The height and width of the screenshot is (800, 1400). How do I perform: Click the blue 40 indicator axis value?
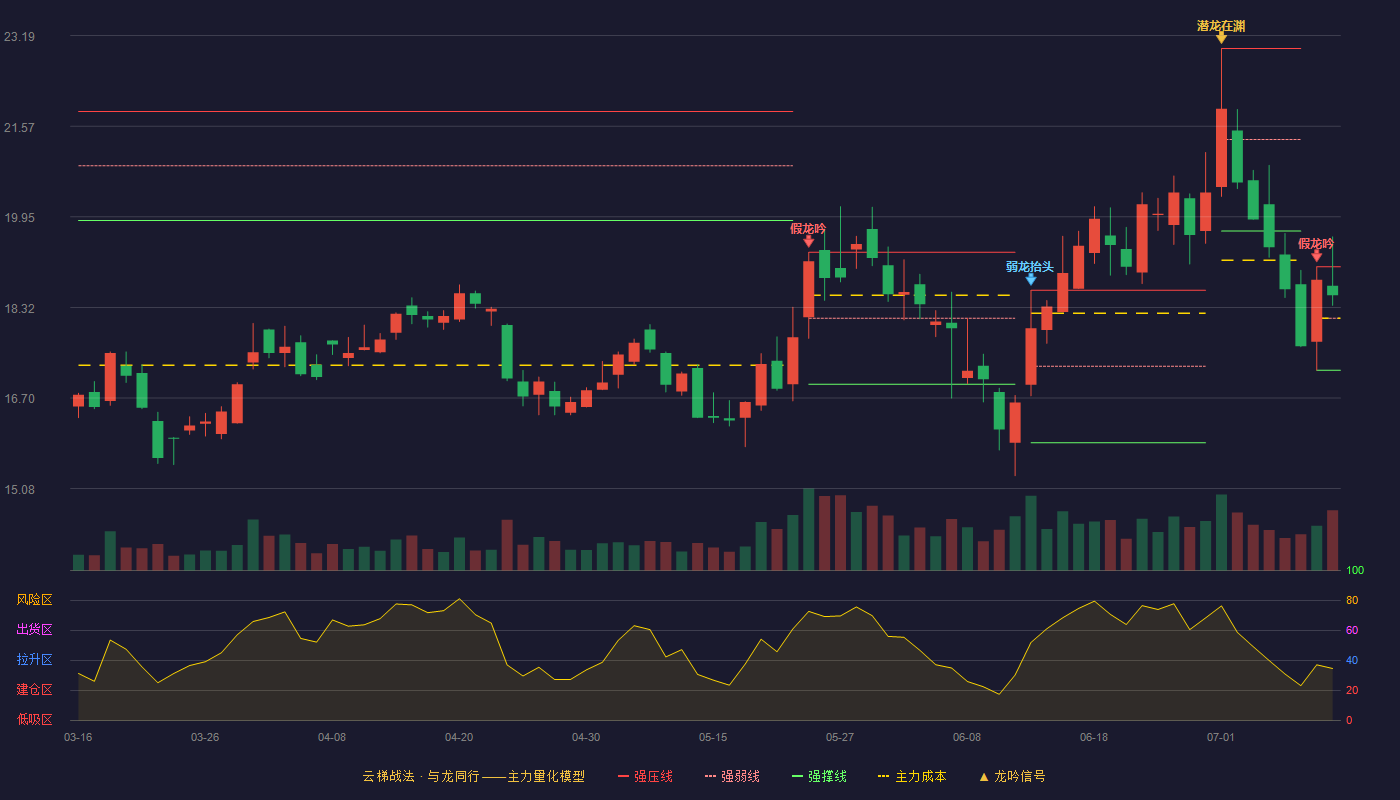(x=1352, y=660)
